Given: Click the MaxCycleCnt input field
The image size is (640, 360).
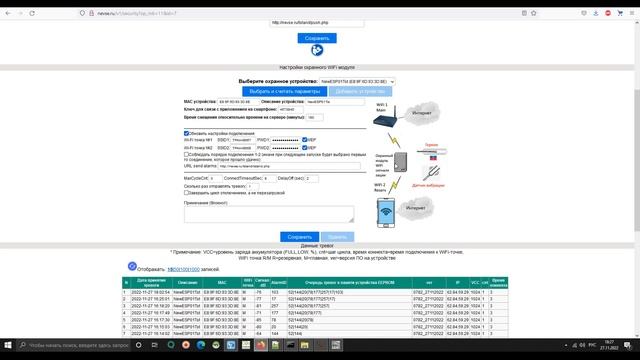Looking at the screenshot, I should click(216, 178).
